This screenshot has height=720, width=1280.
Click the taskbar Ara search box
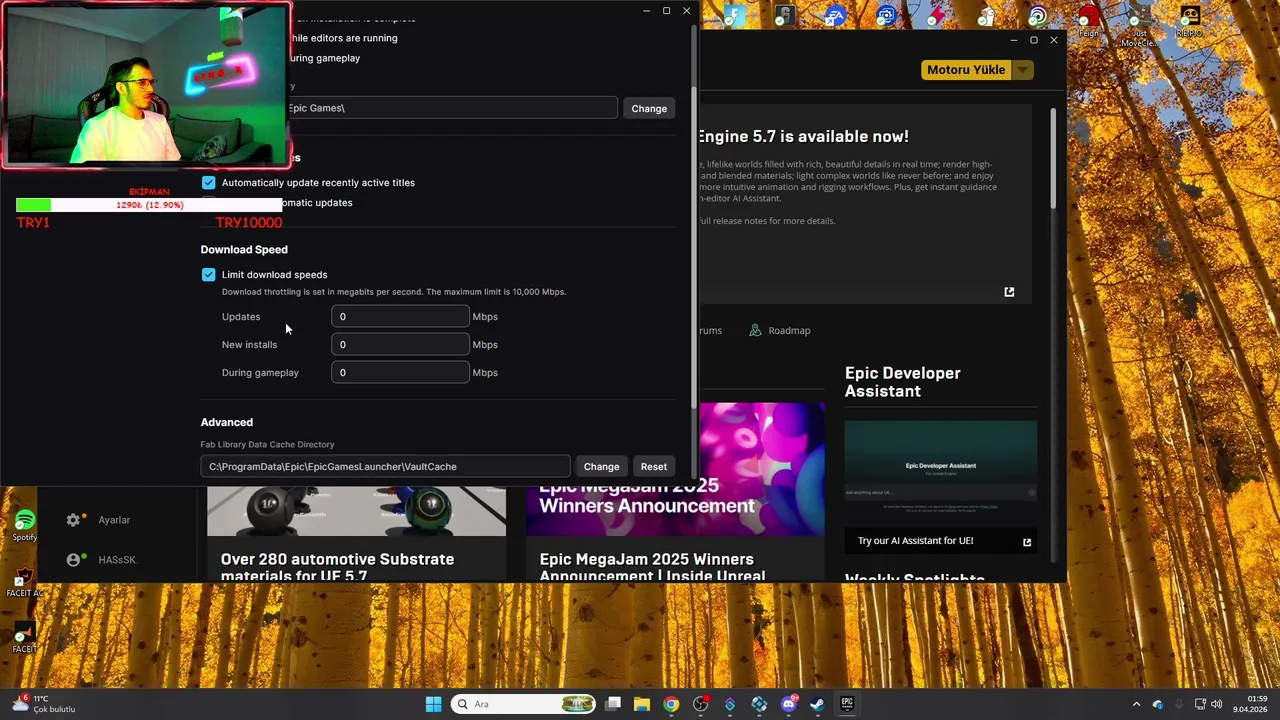(525, 704)
